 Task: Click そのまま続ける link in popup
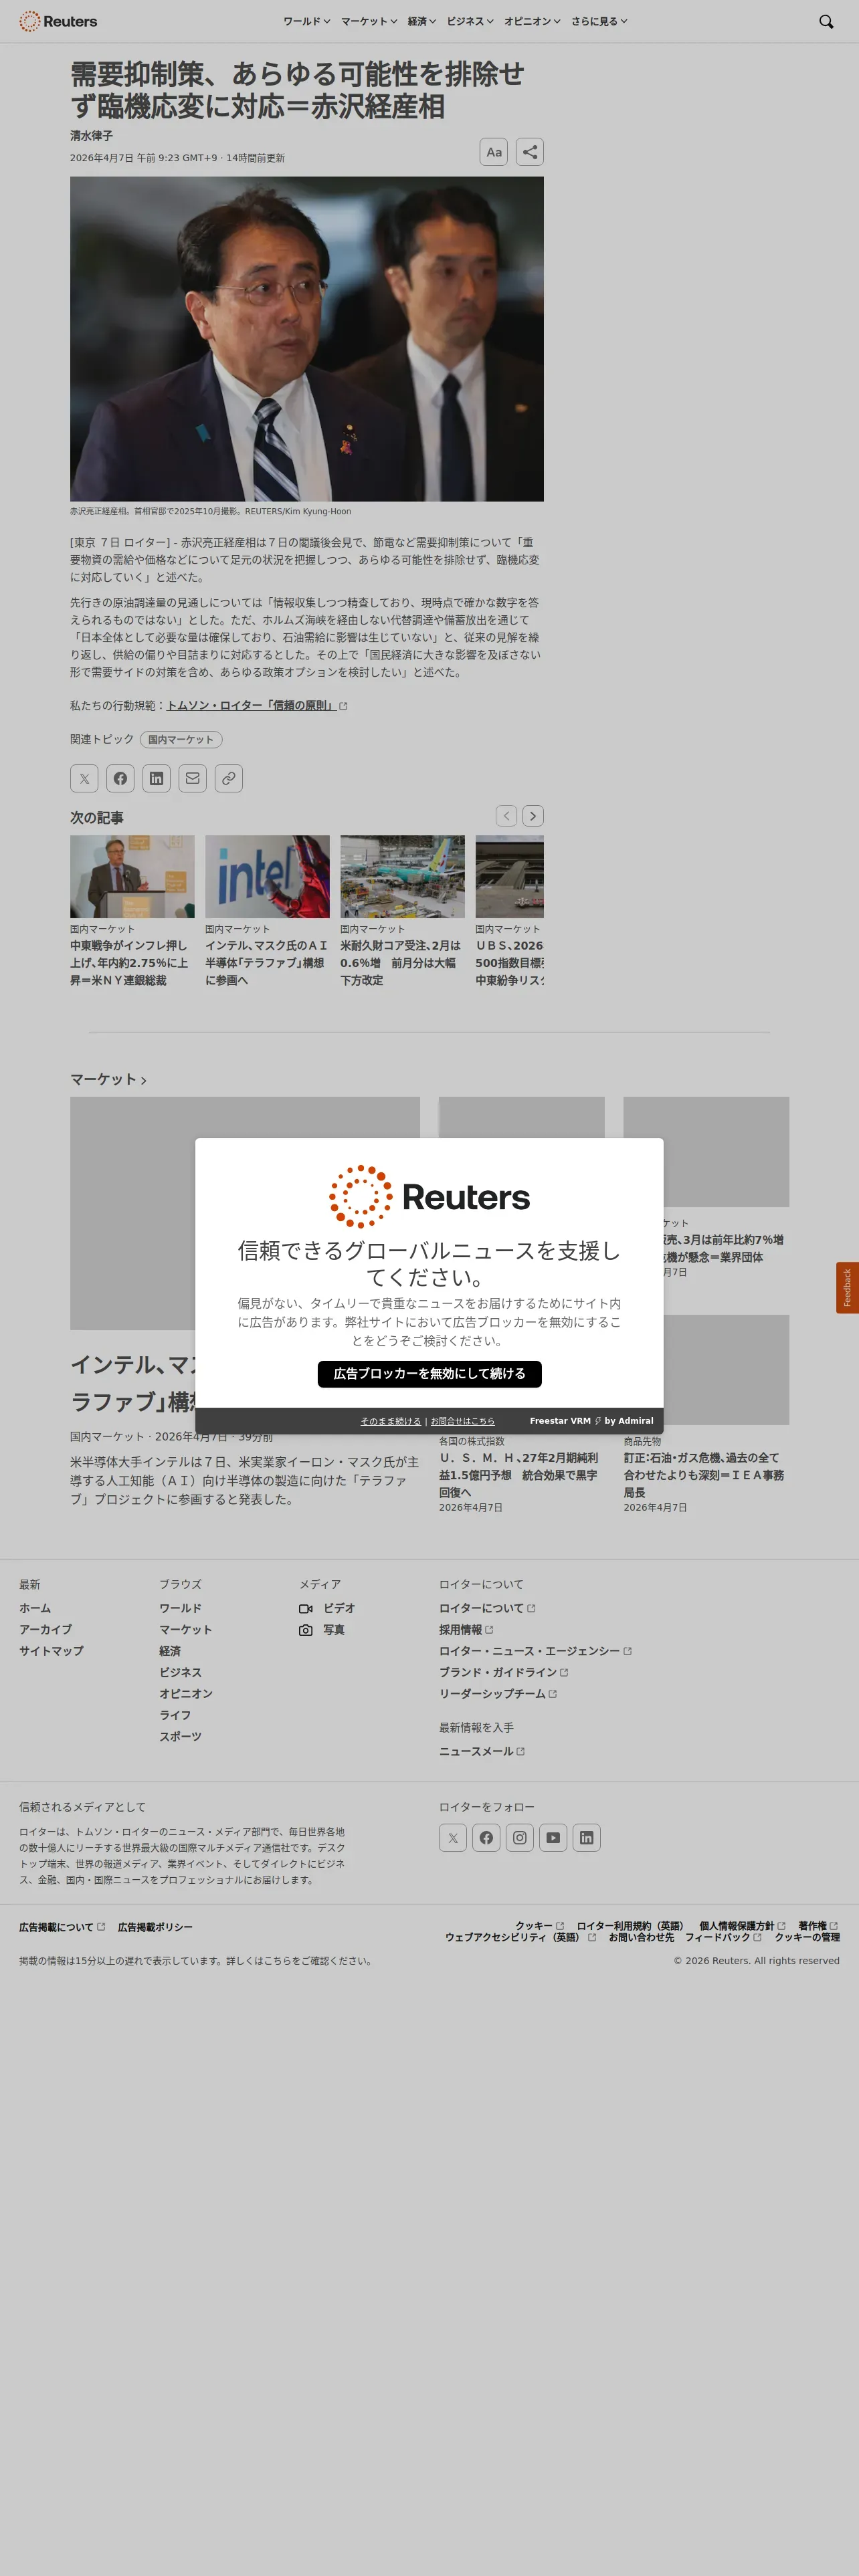(391, 1421)
